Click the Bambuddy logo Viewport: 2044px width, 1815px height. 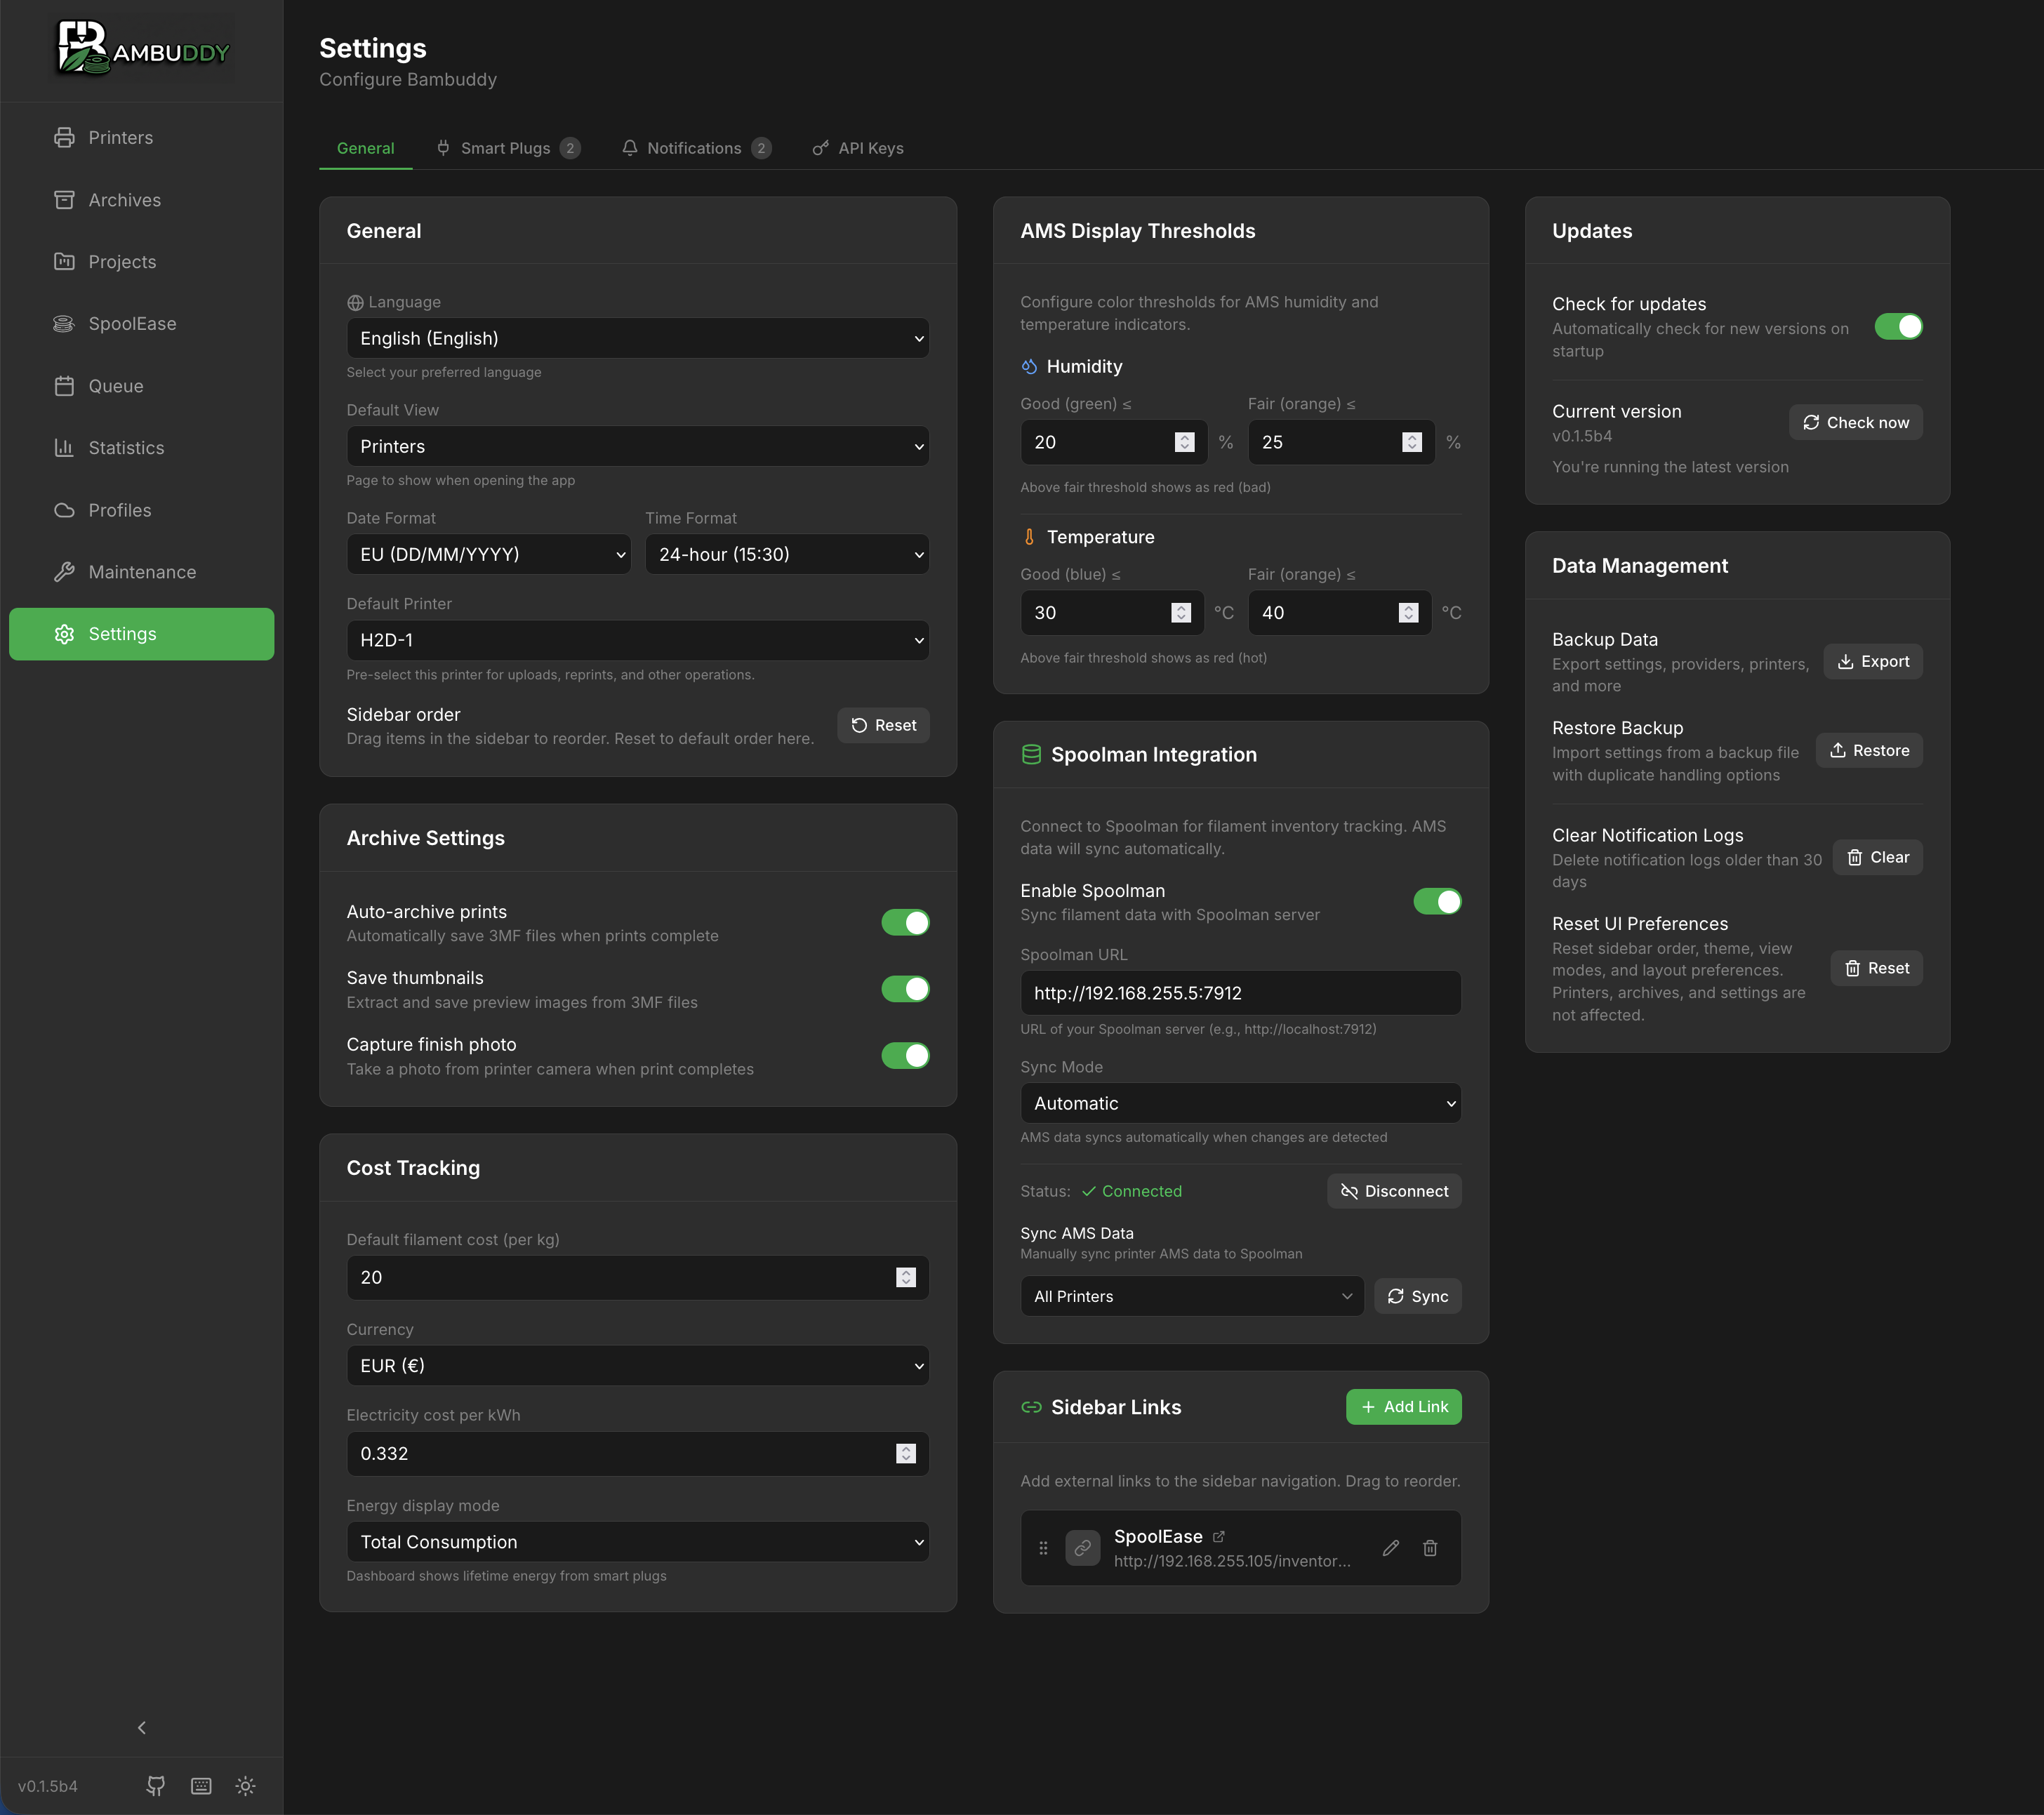point(143,48)
